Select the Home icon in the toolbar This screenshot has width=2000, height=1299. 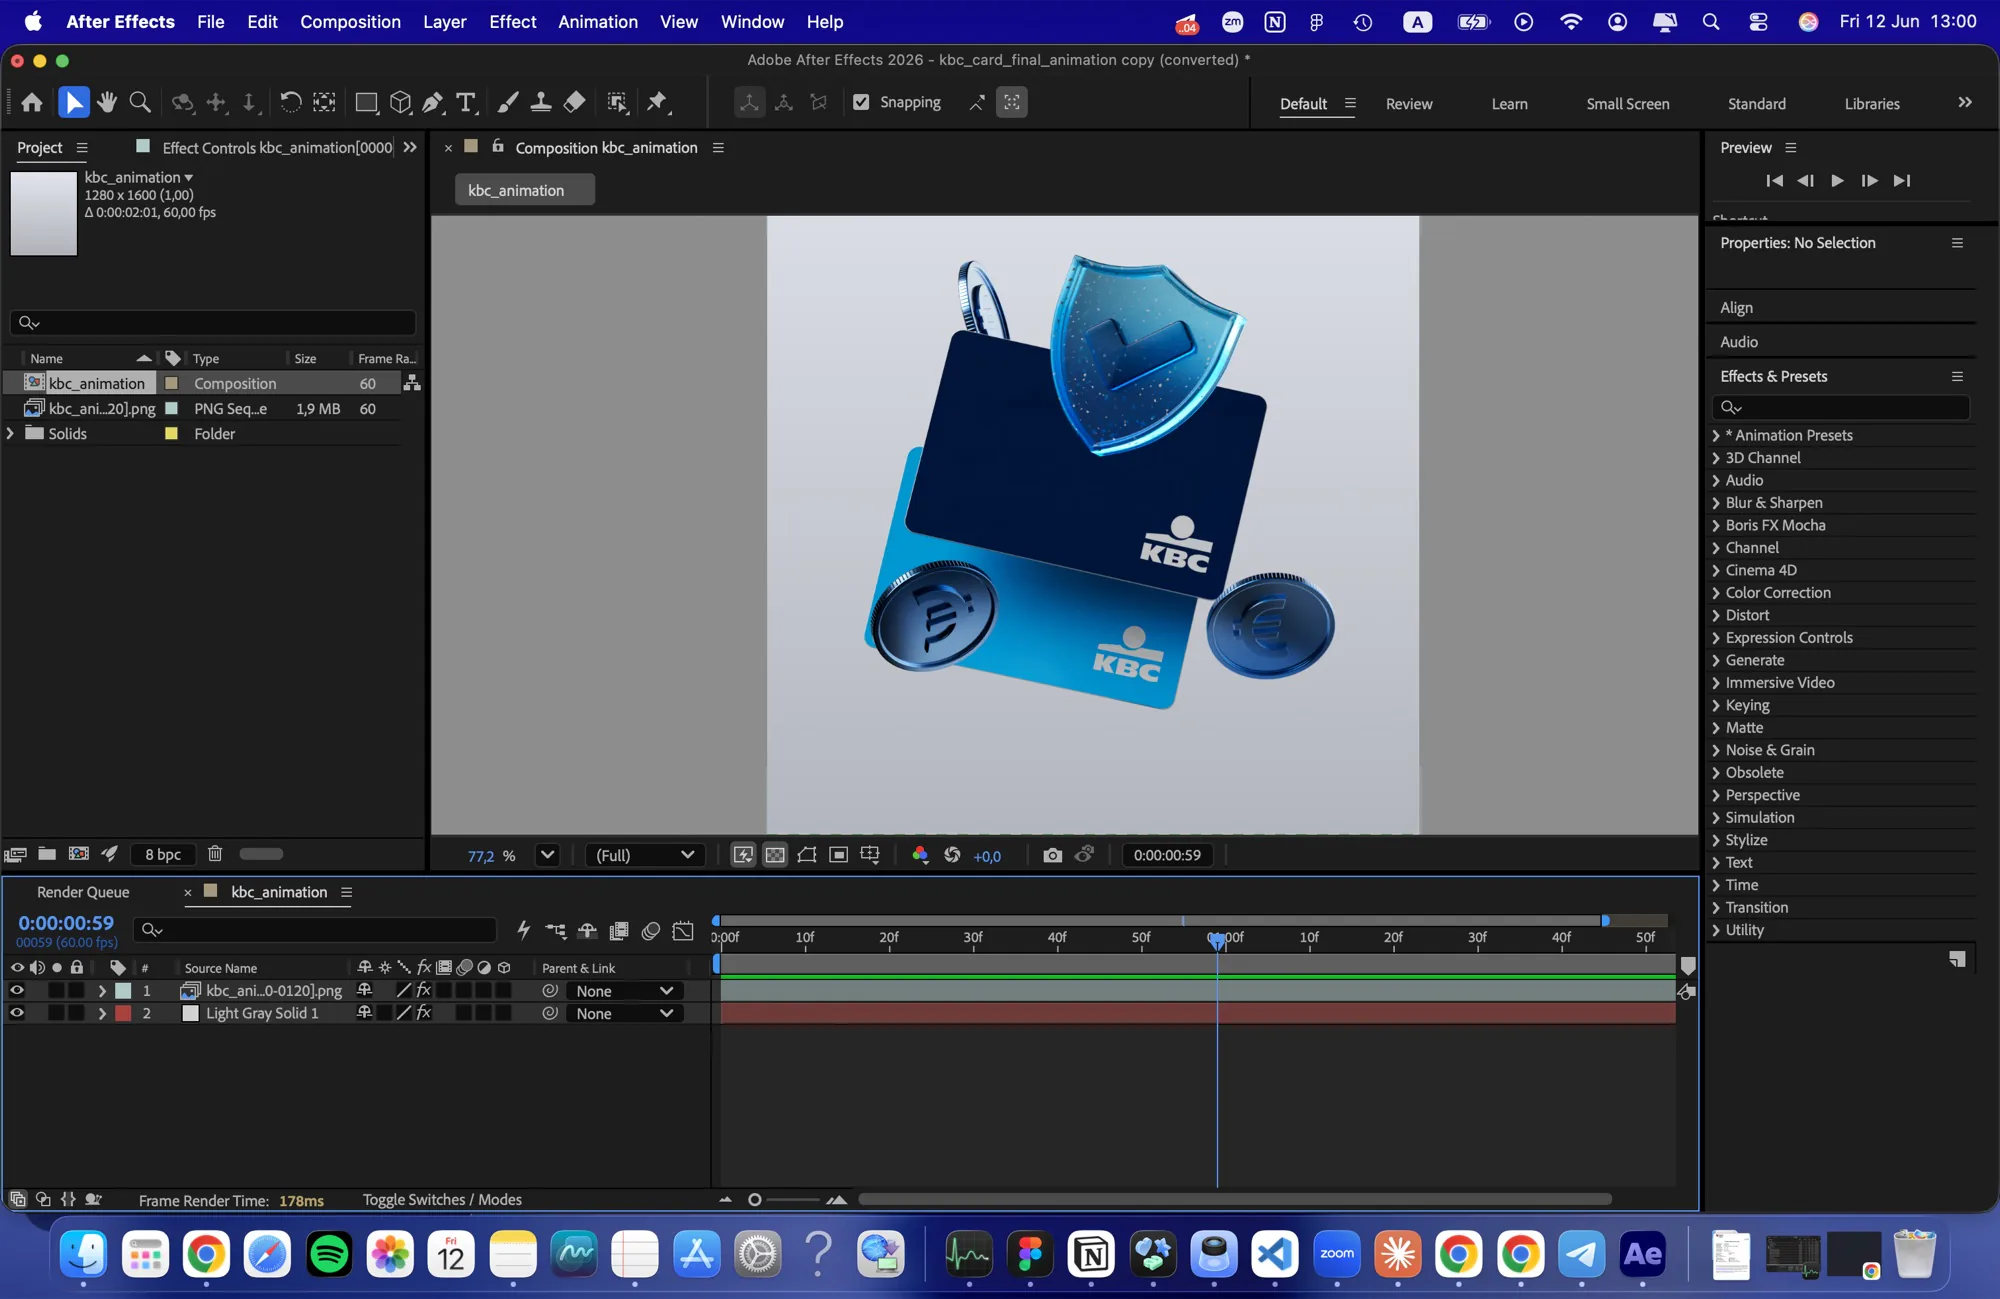32,102
